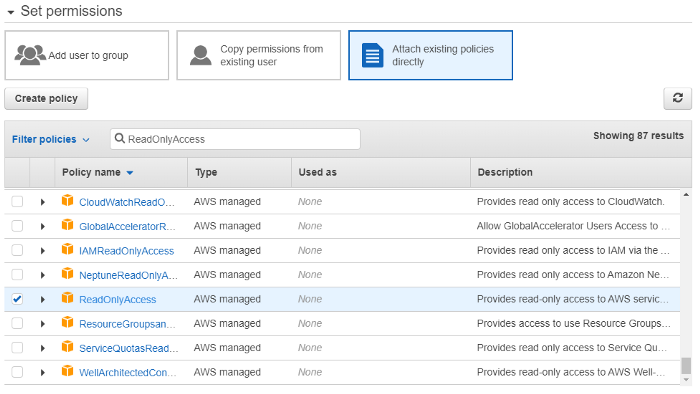Image resolution: width=700 pixels, height=394 pixels.
Task: Click the policy list vertical scrollbar thumb
Action: 686,365
